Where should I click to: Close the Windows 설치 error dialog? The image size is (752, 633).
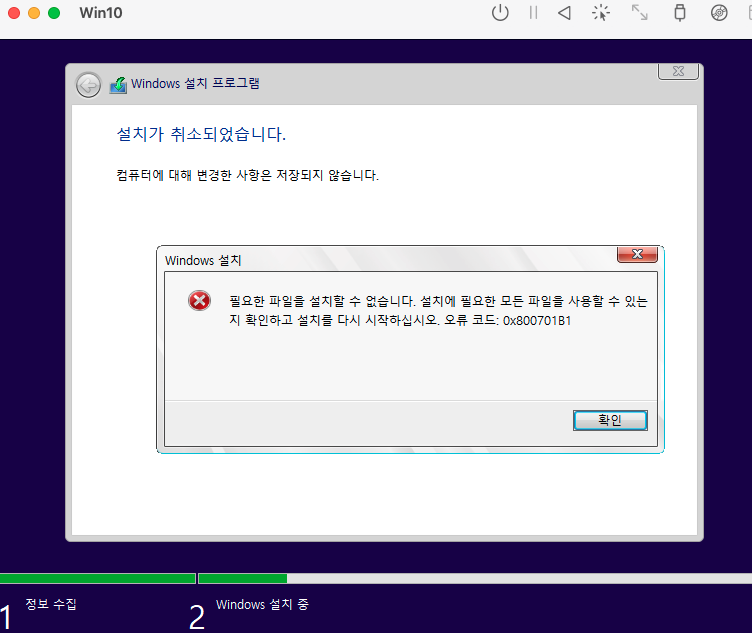click(637, 254)
